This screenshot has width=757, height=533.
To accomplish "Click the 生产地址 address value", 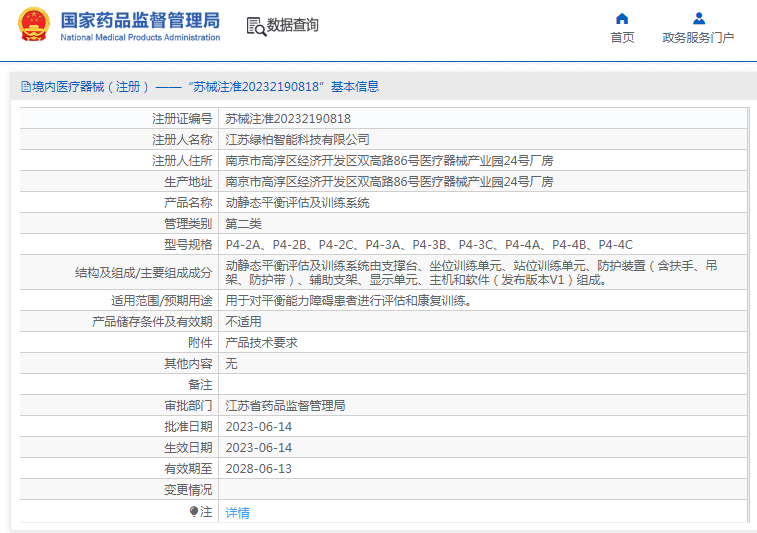I will 389,182.
